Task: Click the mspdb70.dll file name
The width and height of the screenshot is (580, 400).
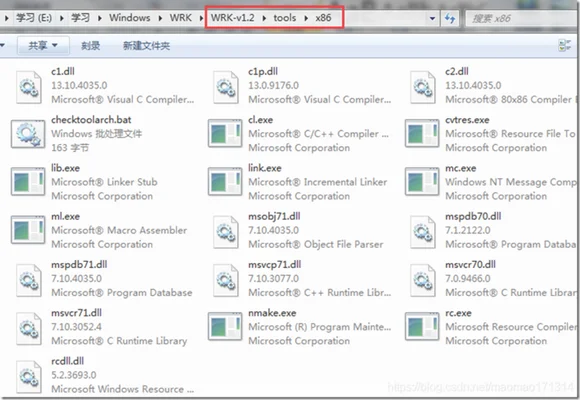Action: coord(473,216)
